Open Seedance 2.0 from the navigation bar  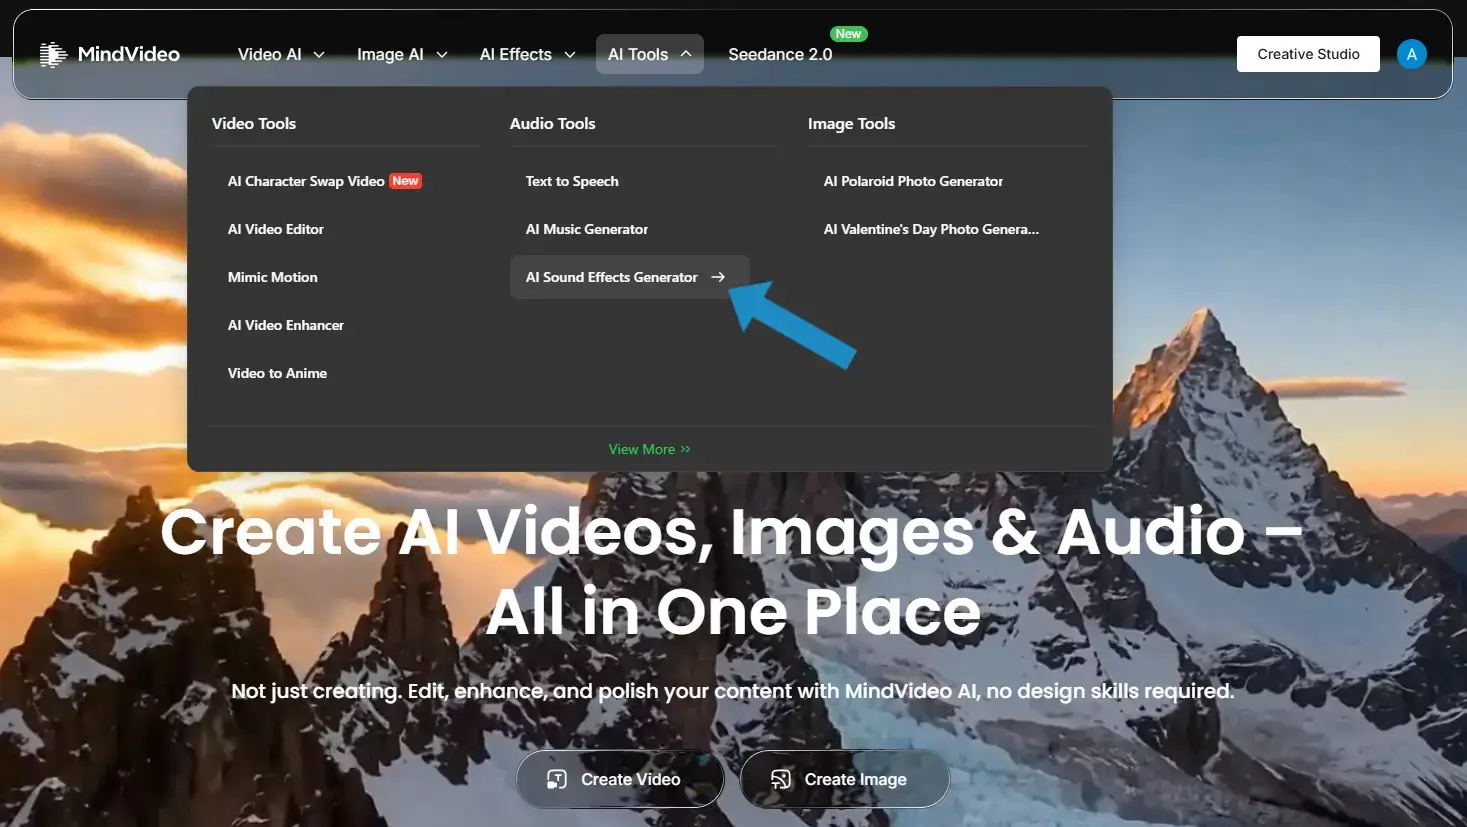point(780,55)
